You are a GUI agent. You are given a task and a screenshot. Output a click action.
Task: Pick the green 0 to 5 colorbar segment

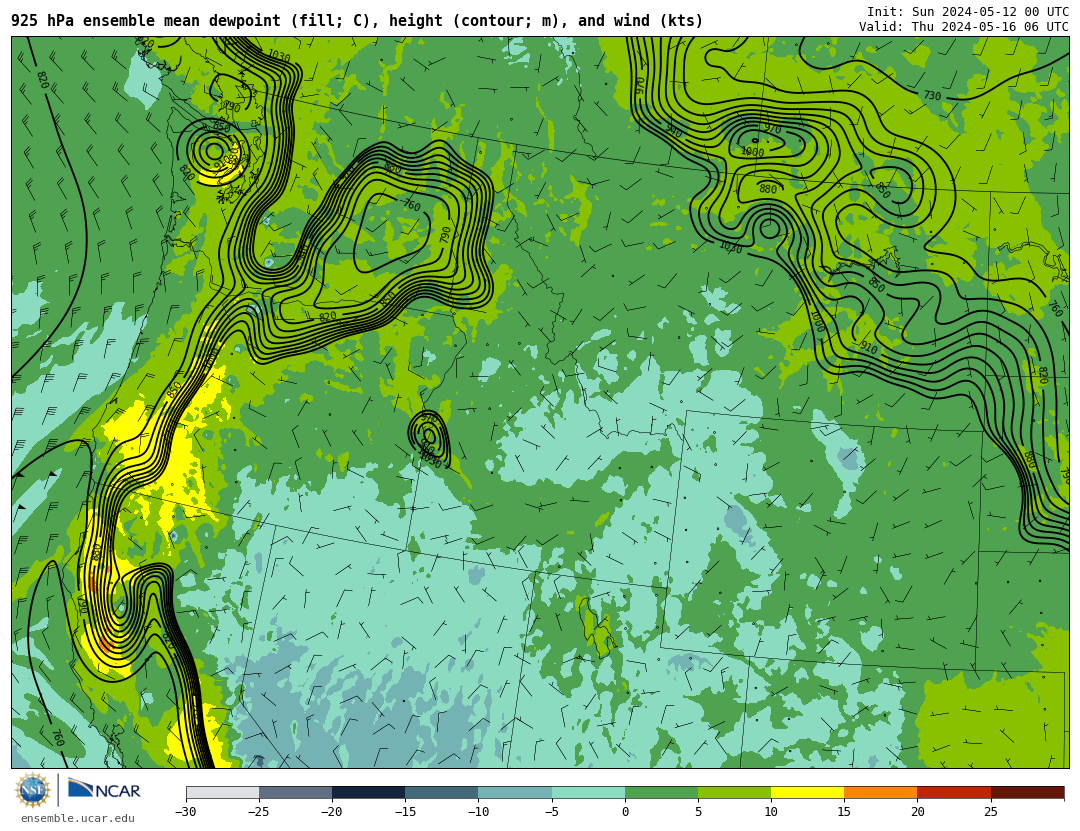pyautogui.click(x=661, y=792)
